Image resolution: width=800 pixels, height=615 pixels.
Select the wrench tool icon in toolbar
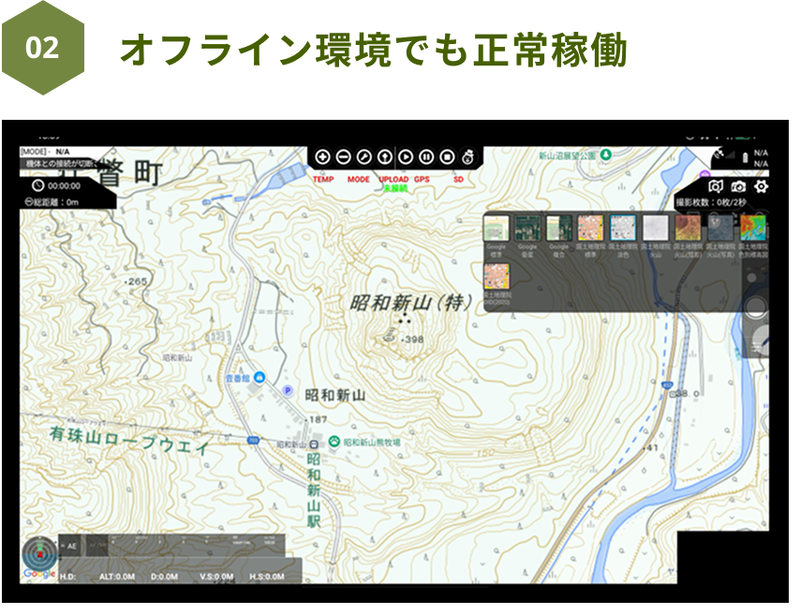(364, 157)
